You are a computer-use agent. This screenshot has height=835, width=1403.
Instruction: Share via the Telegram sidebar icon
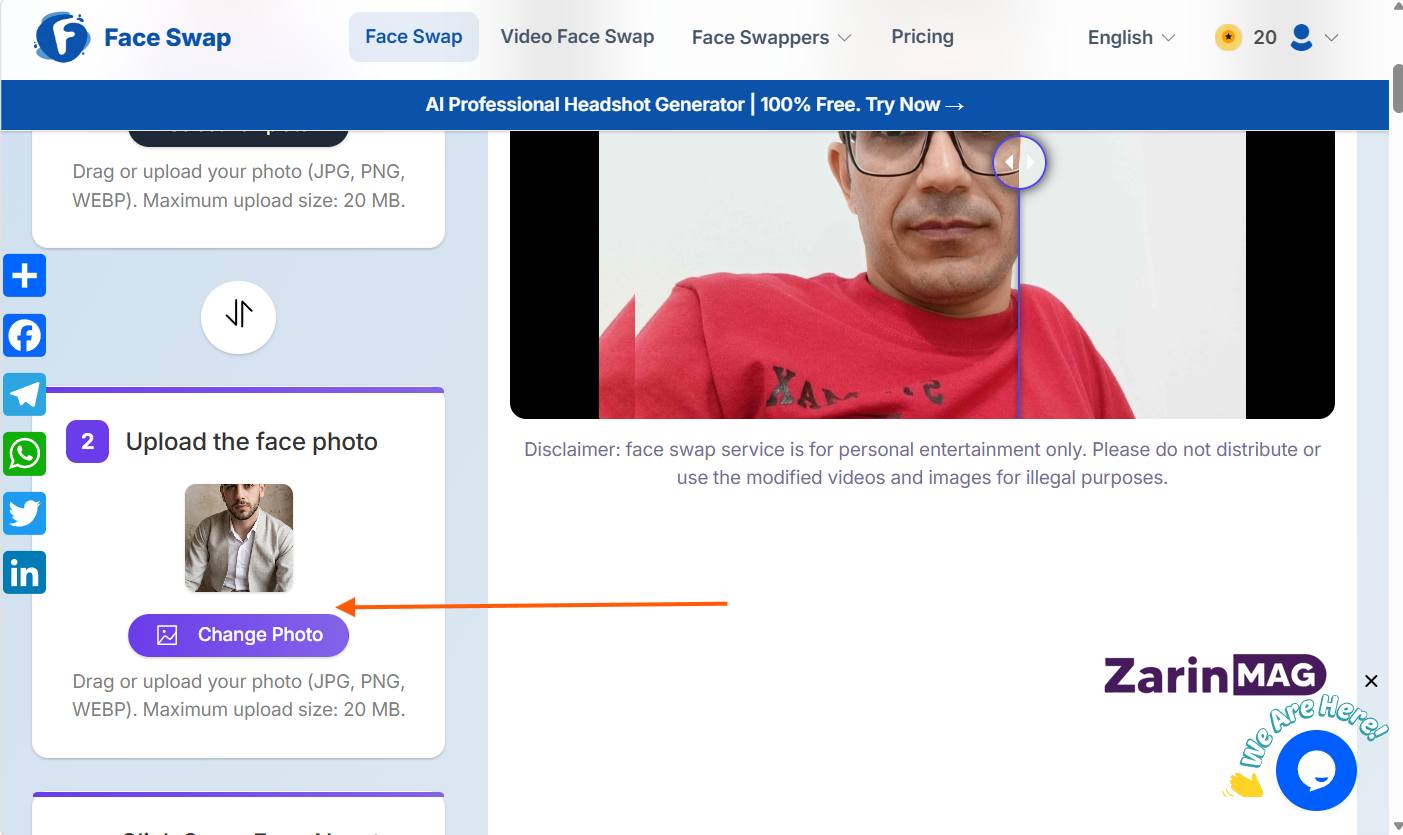tap(24, 394)
